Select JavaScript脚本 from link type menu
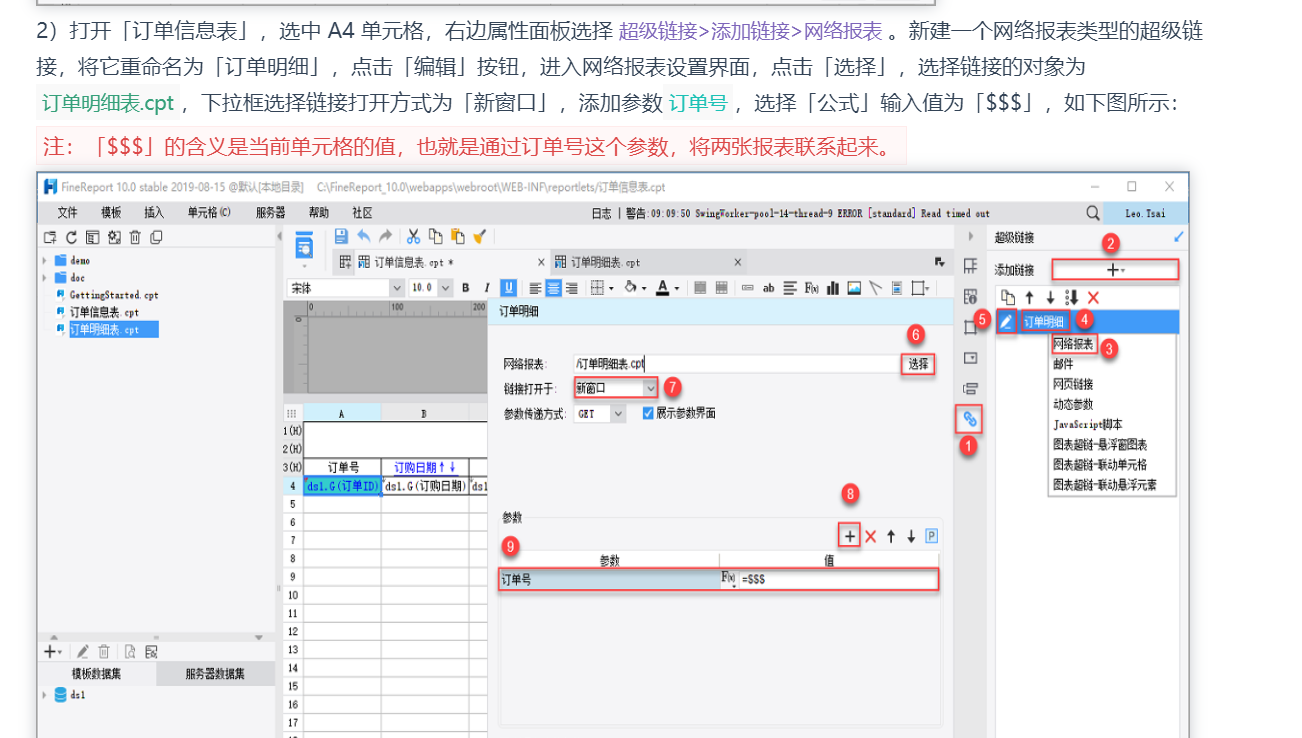 coord(1088,424)
